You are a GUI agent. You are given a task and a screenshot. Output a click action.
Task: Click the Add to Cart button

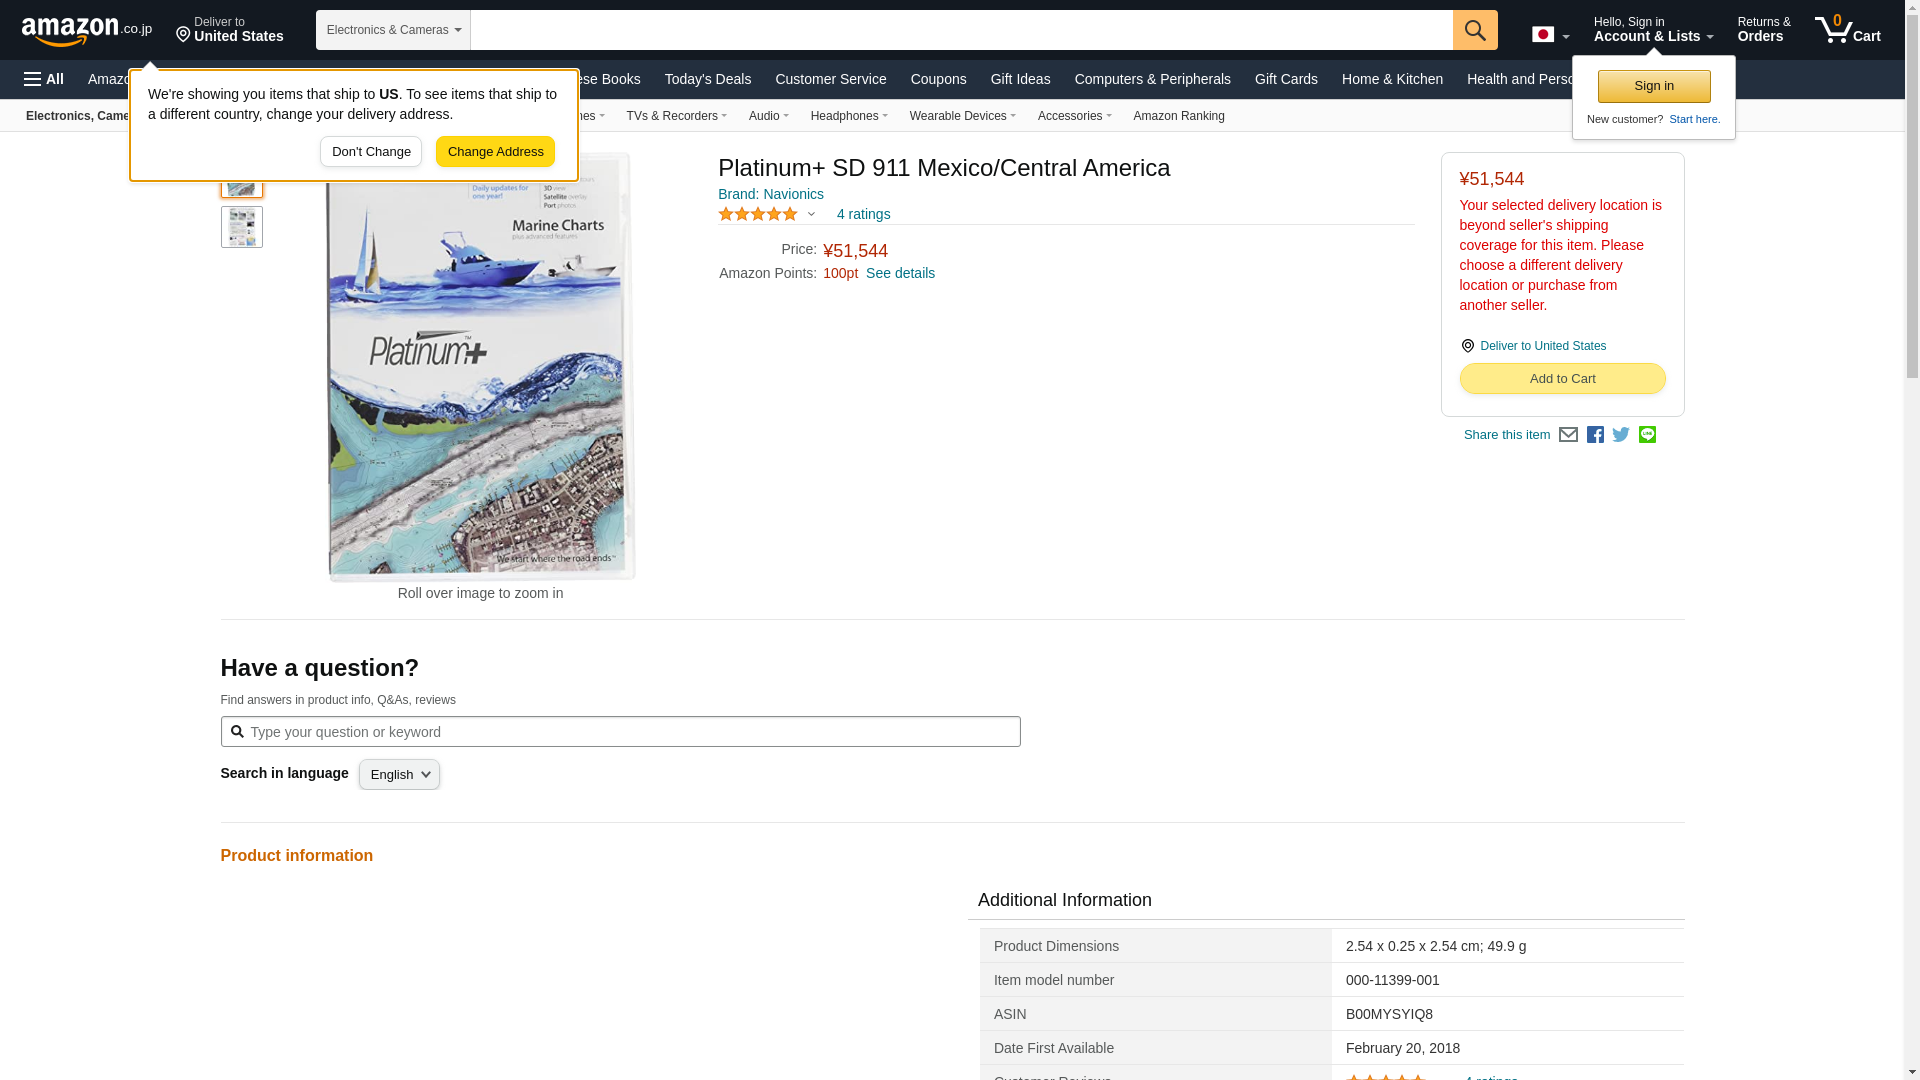pyautogui.click(x=1562, y=379)
